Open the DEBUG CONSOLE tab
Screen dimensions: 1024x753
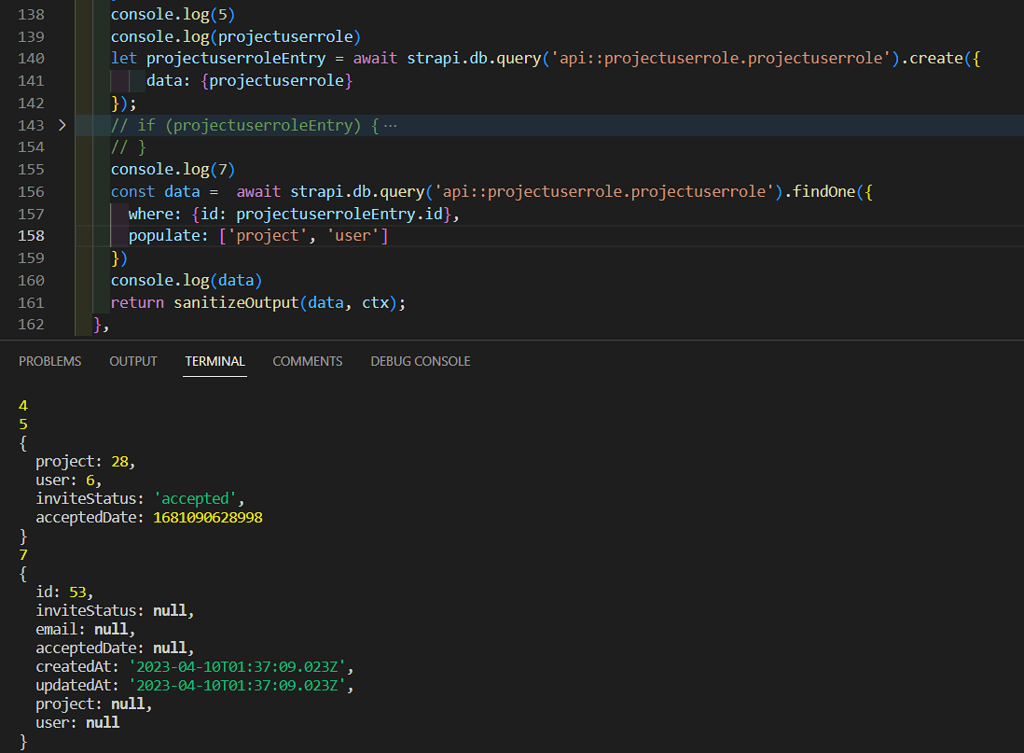420,361
